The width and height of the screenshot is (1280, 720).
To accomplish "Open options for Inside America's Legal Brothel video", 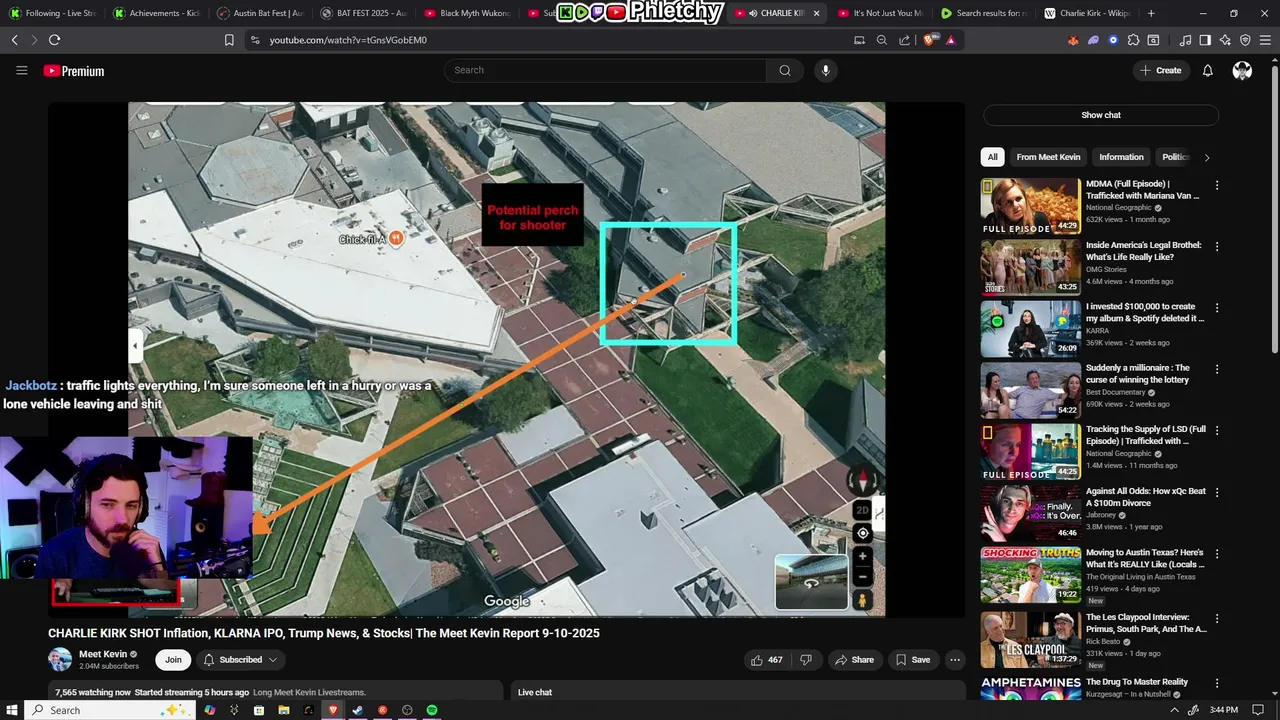I will point(1217,246).
